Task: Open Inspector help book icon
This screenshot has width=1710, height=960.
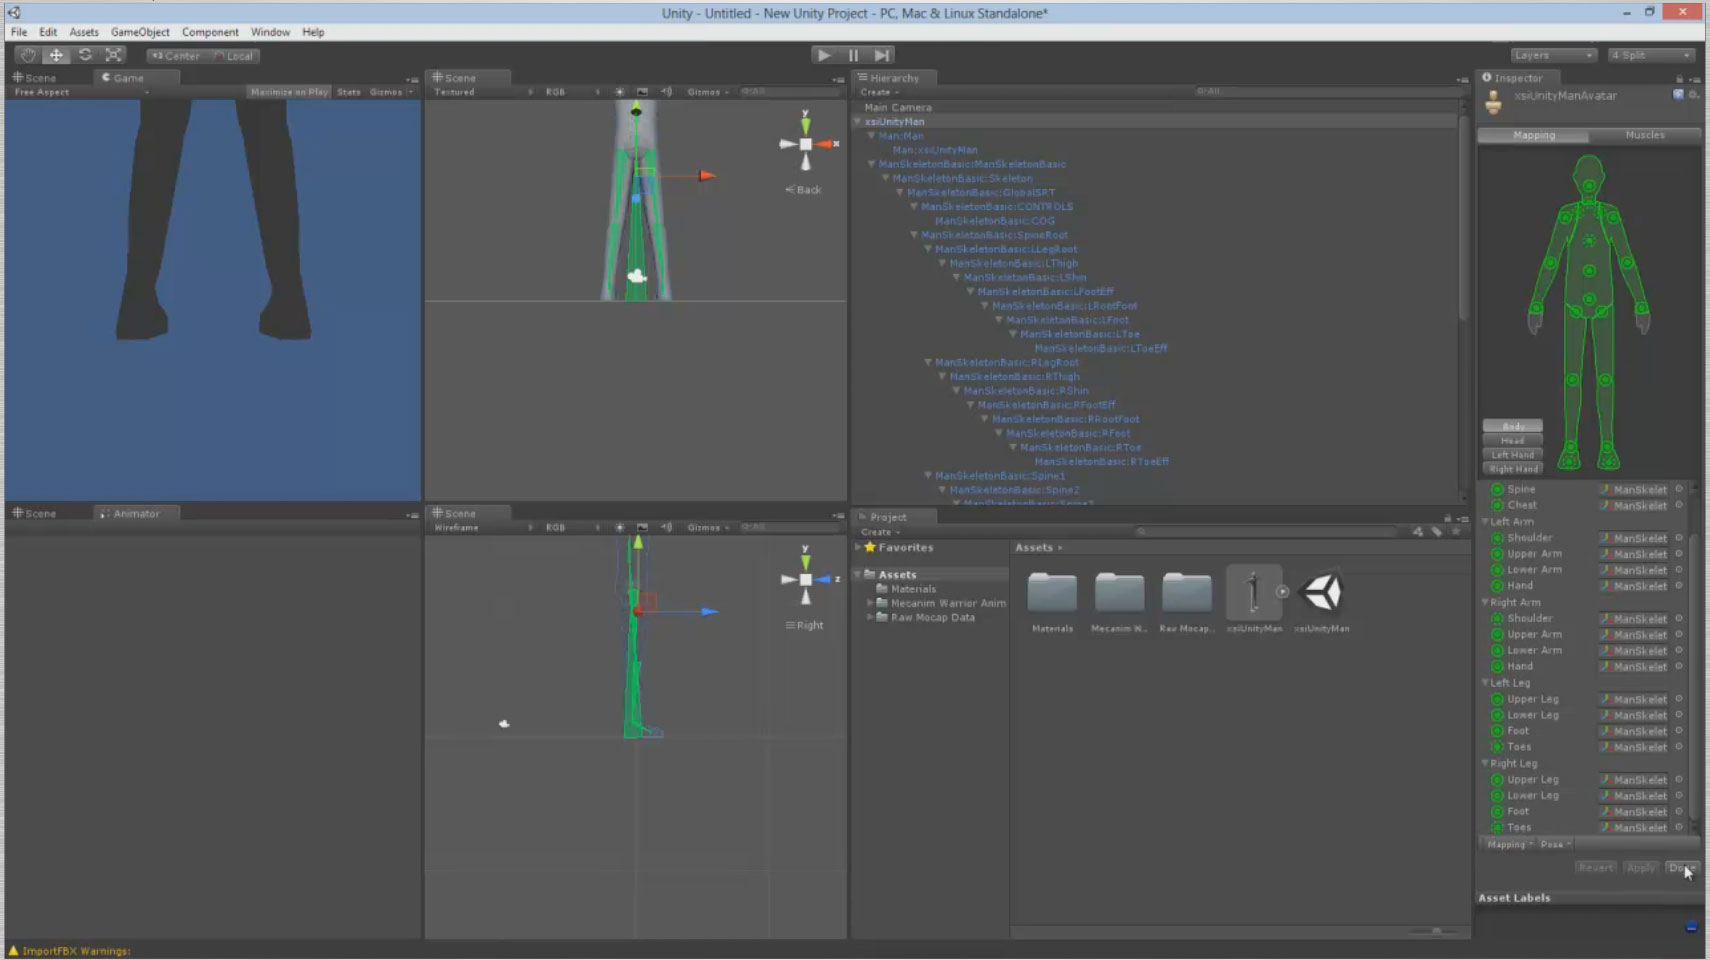Action: click(1678, 95)
